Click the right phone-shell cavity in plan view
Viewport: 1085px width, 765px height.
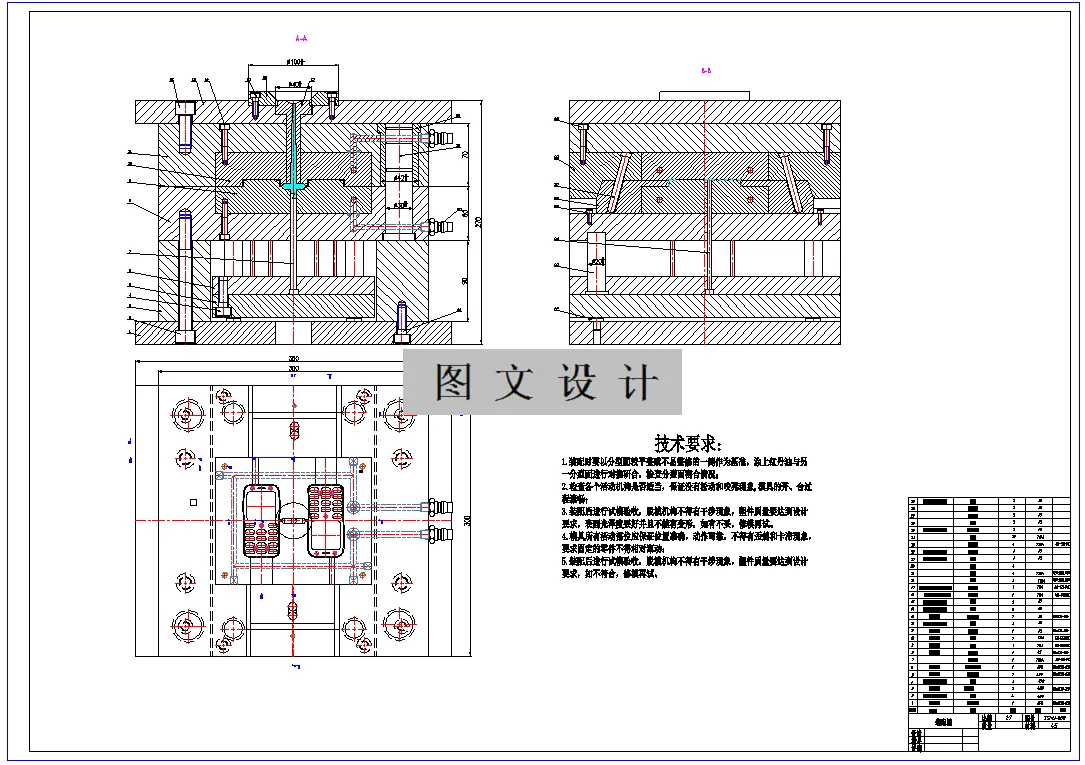pyautogui.click(x=326, y=521)
